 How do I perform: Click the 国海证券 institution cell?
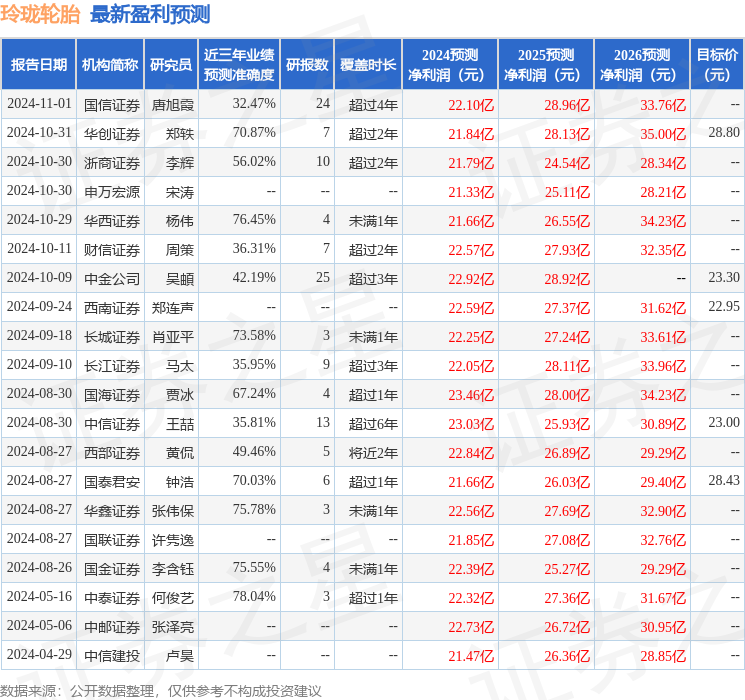click(x=112, y=395)
